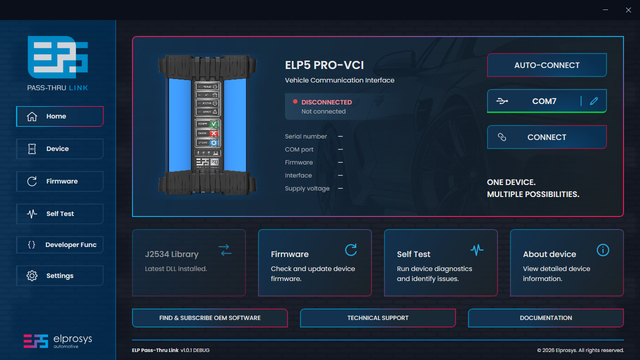Open Settings from sidebar
640x360 pixels.
[60, 276]
